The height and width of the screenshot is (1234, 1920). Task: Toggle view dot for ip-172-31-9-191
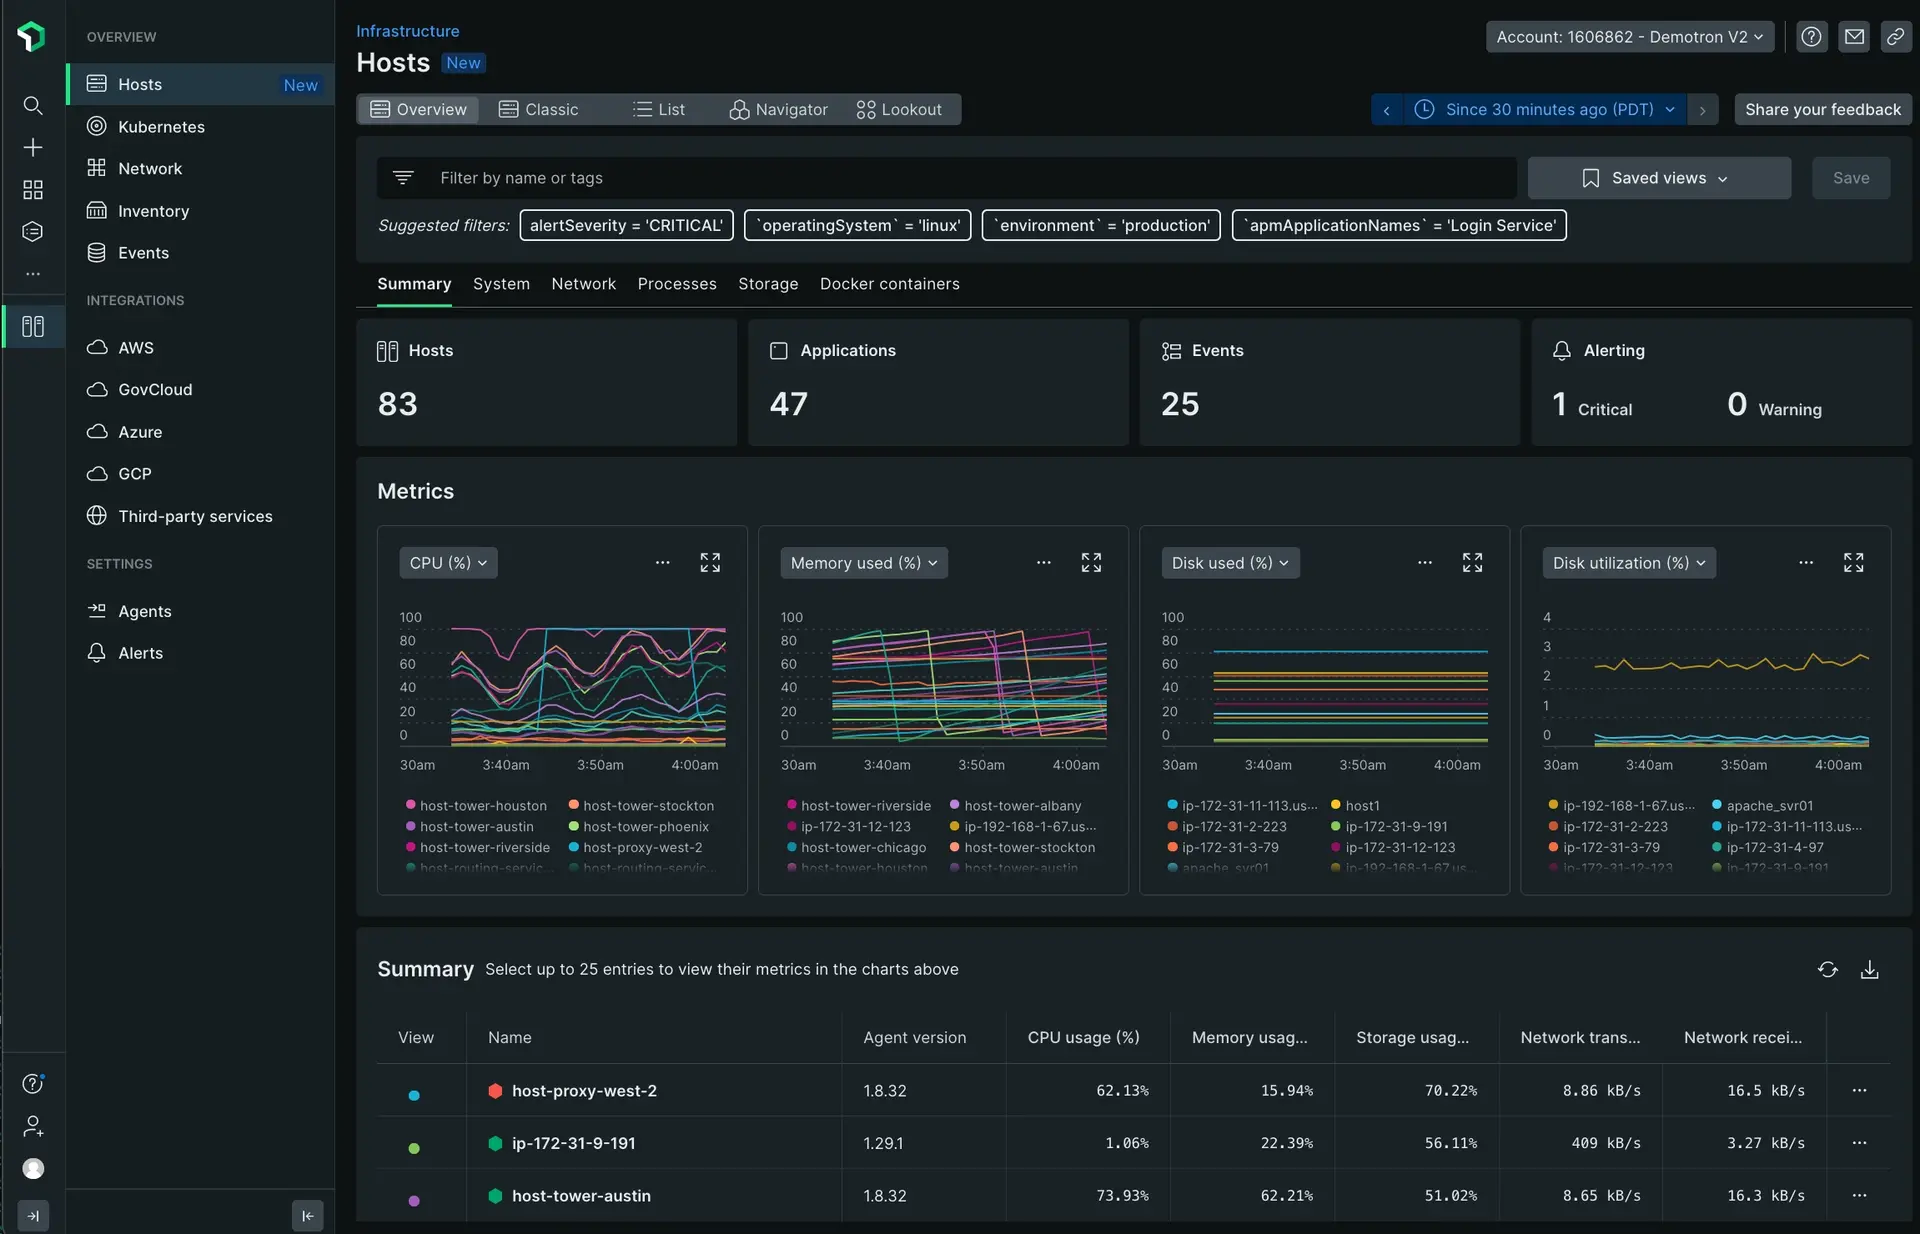pos(414,1148)
